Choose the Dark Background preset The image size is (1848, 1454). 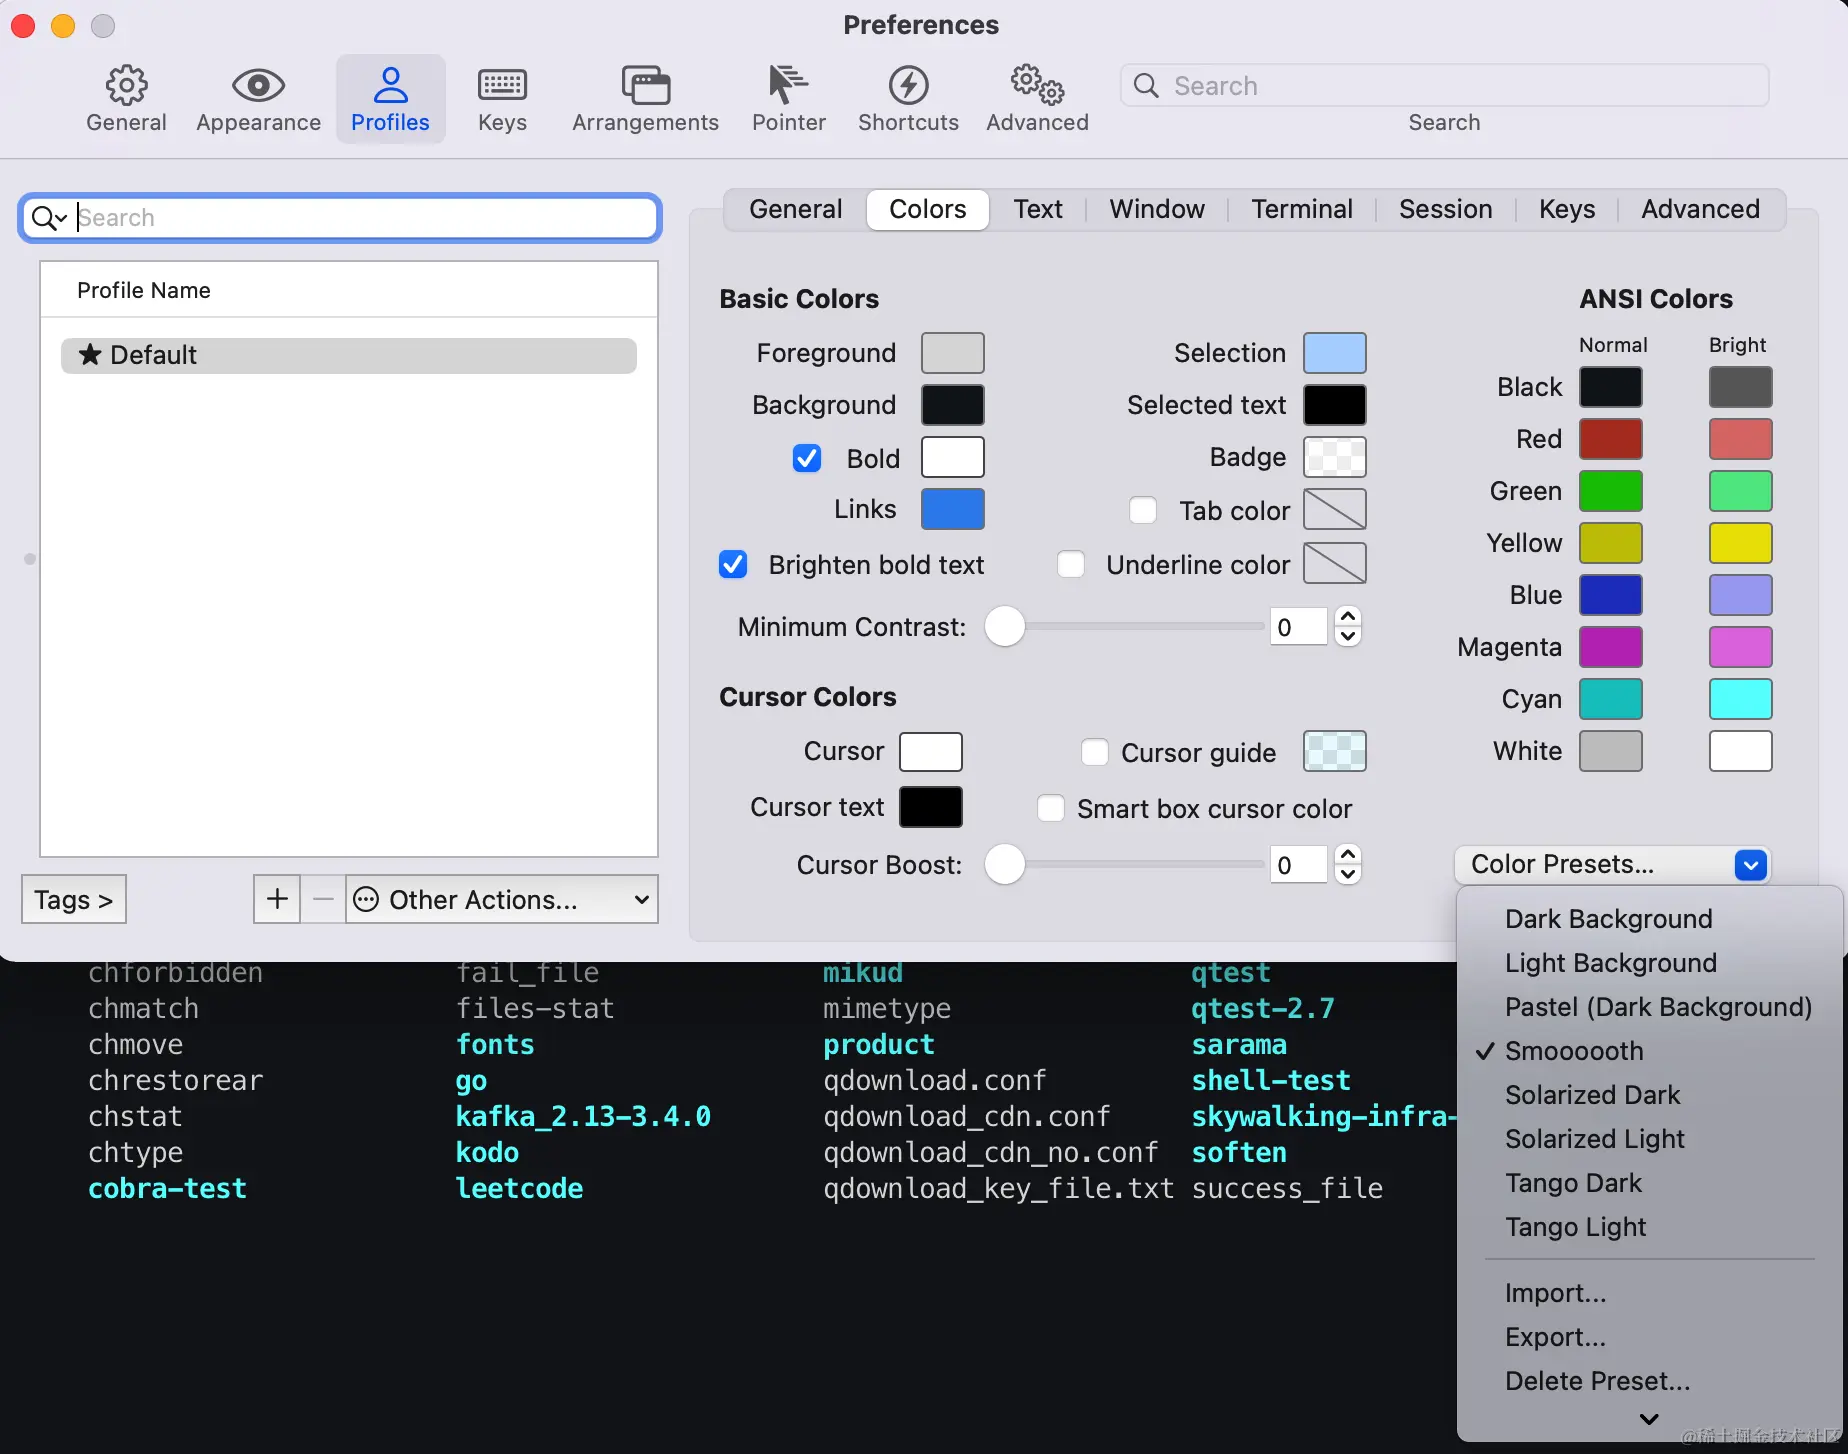tap(1650, 919)
